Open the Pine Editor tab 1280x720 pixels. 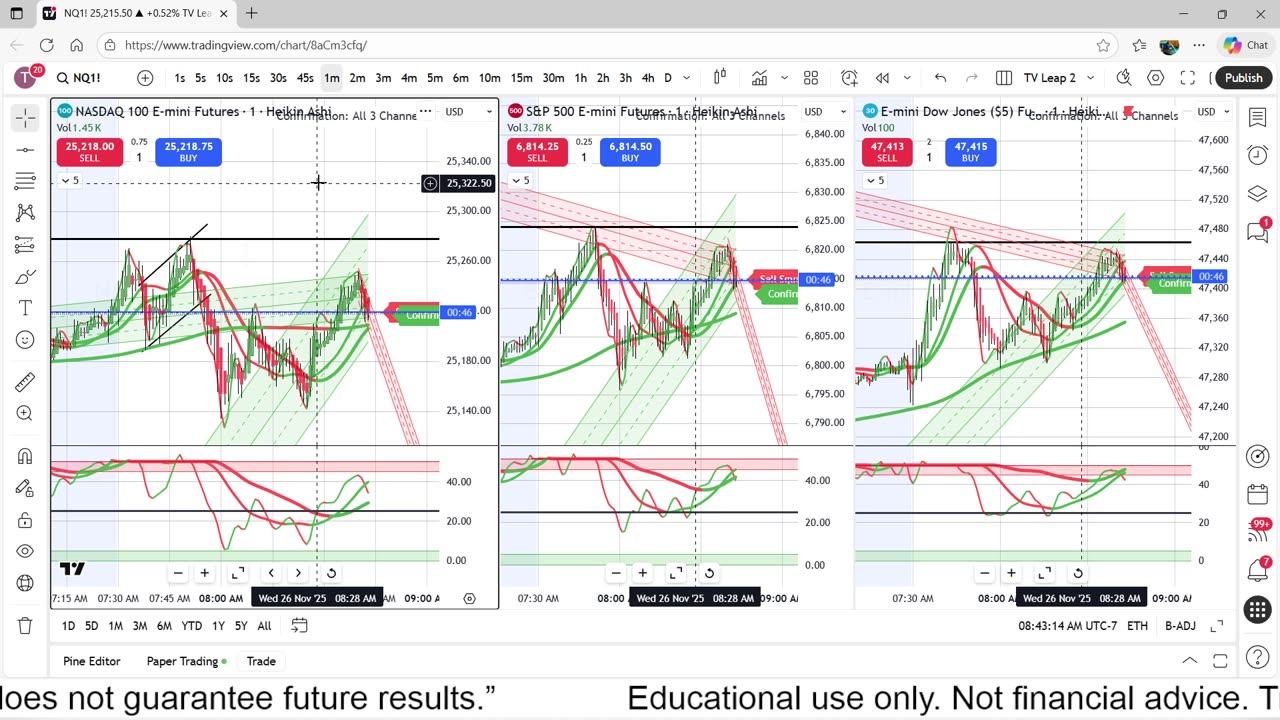pyautogui.click(x=91, y=661)
